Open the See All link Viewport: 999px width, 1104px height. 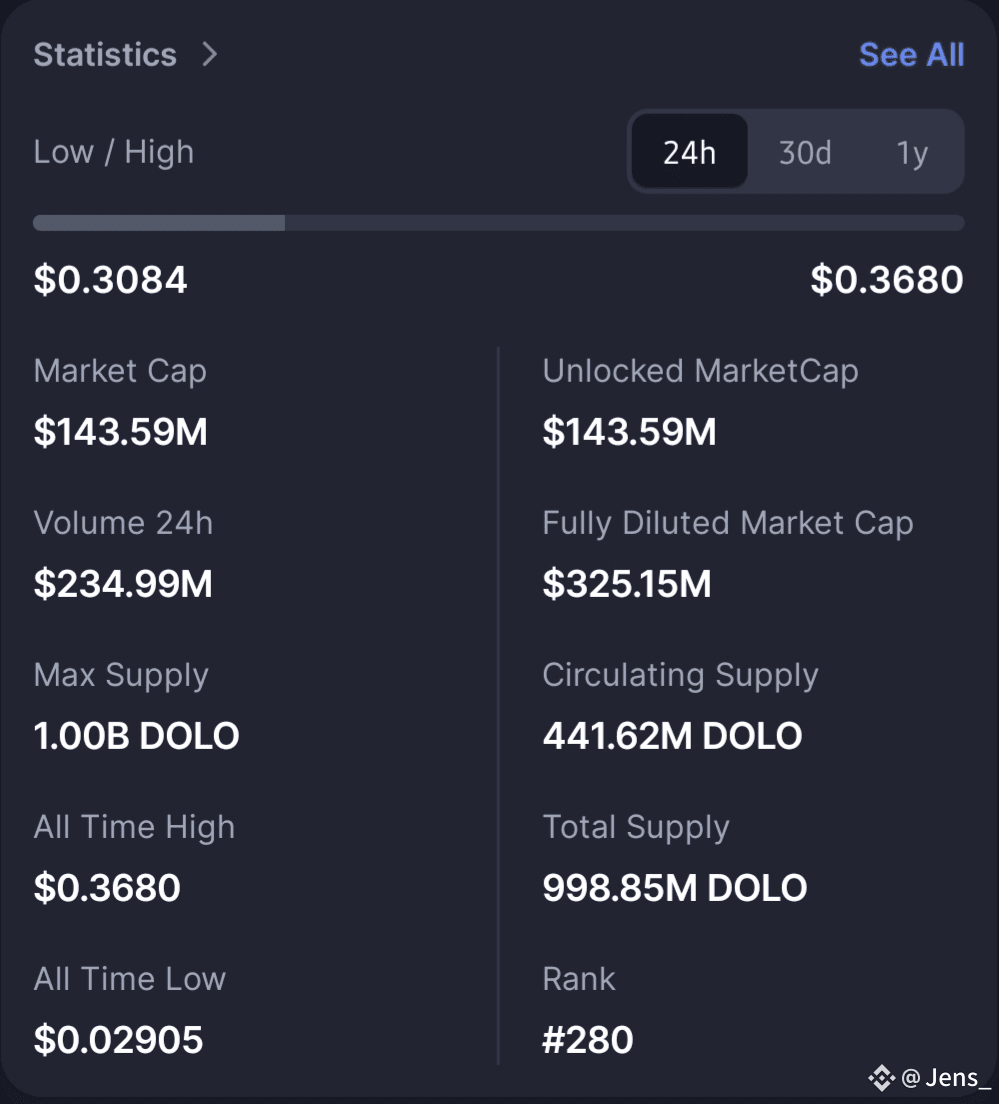(x=911, y=54)
